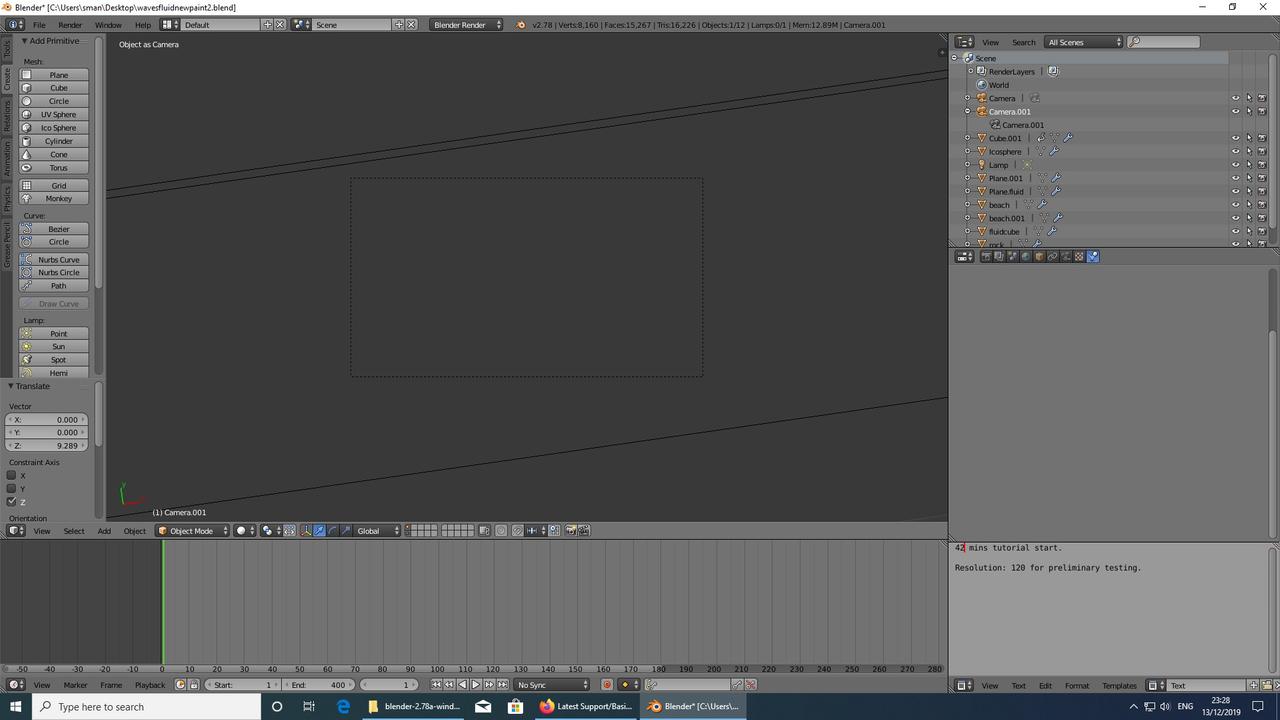Jump to the end frame of timeline

502,685
